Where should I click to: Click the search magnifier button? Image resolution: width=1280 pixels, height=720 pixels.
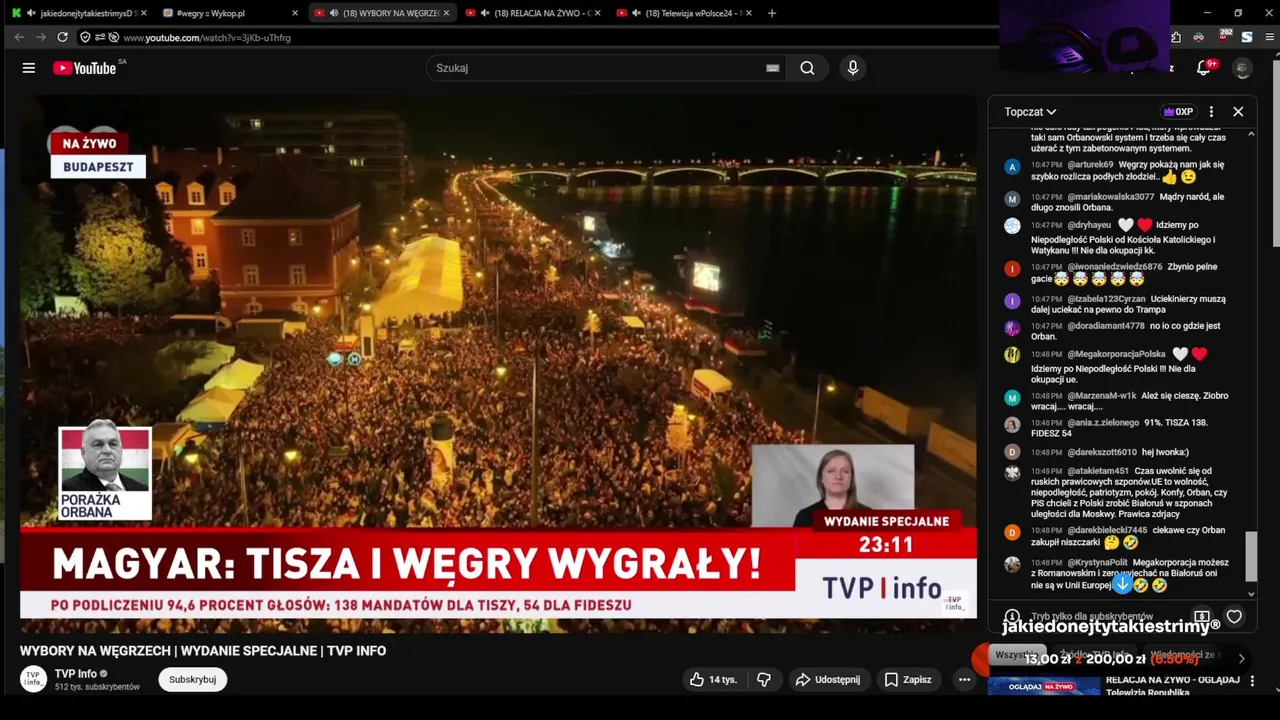tap(807, 68)
